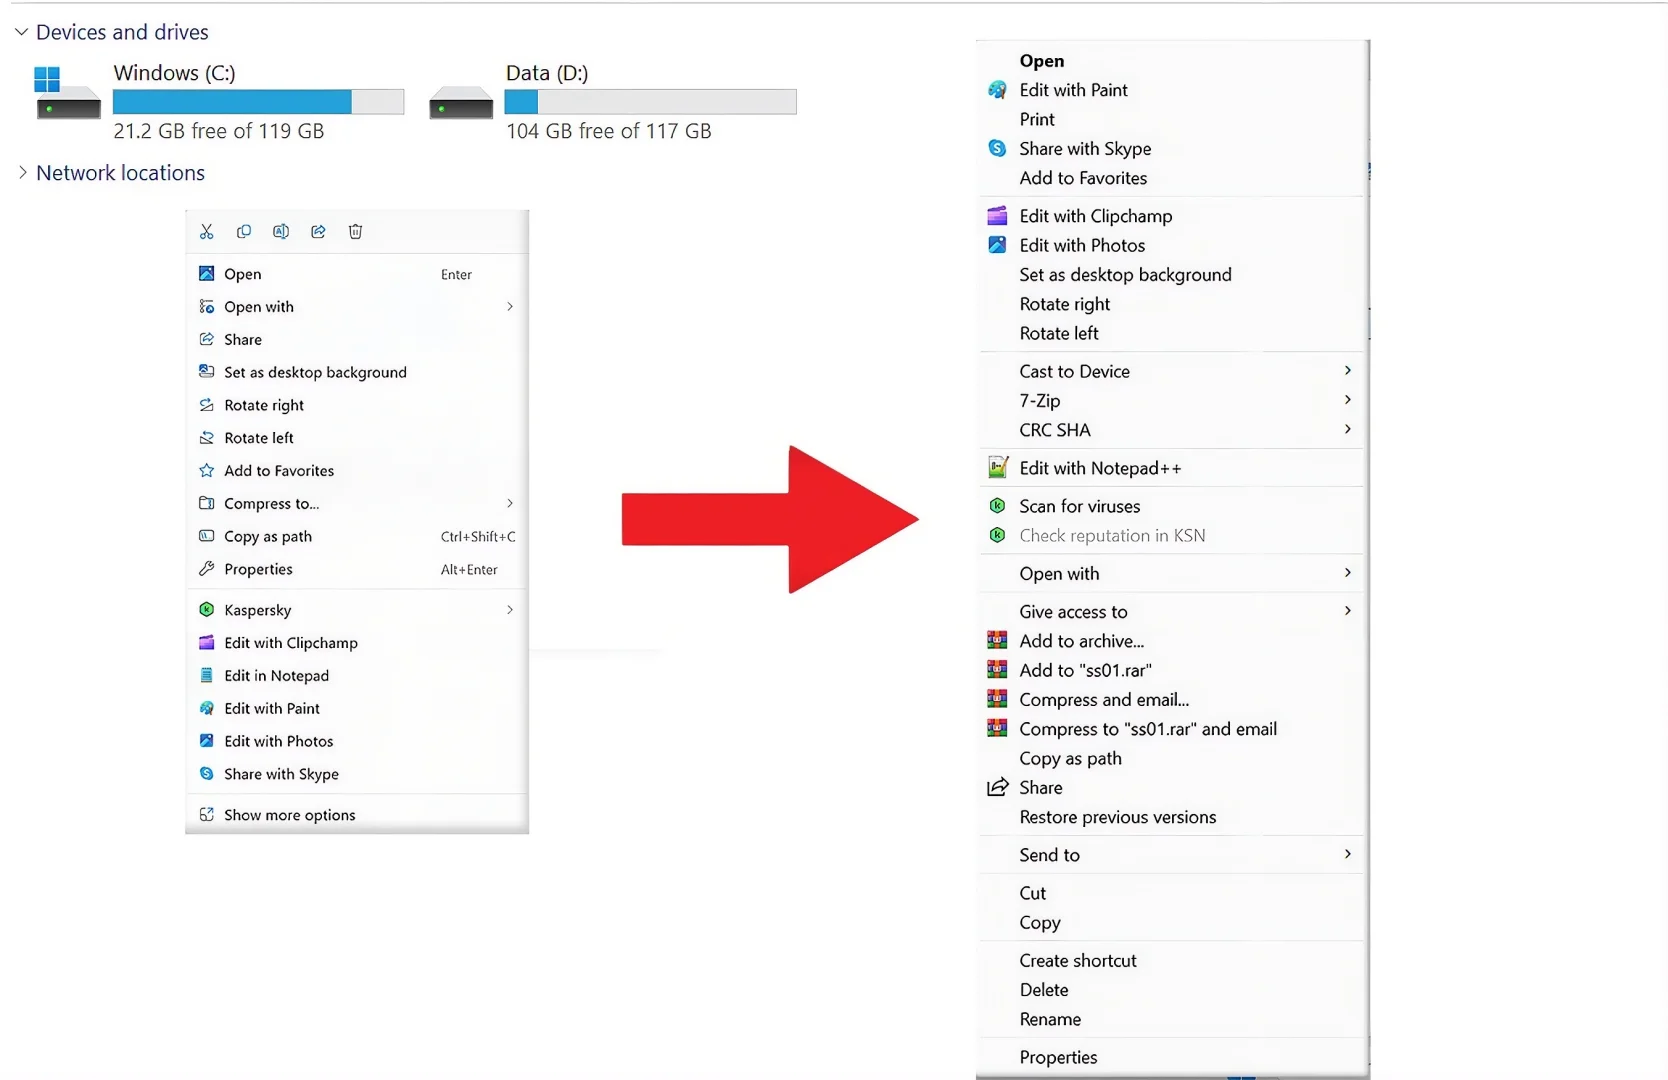The image size is (1668, 1080).
Task: Expand the Open with submenu arrow in compact menu
Action: point(510,306)
